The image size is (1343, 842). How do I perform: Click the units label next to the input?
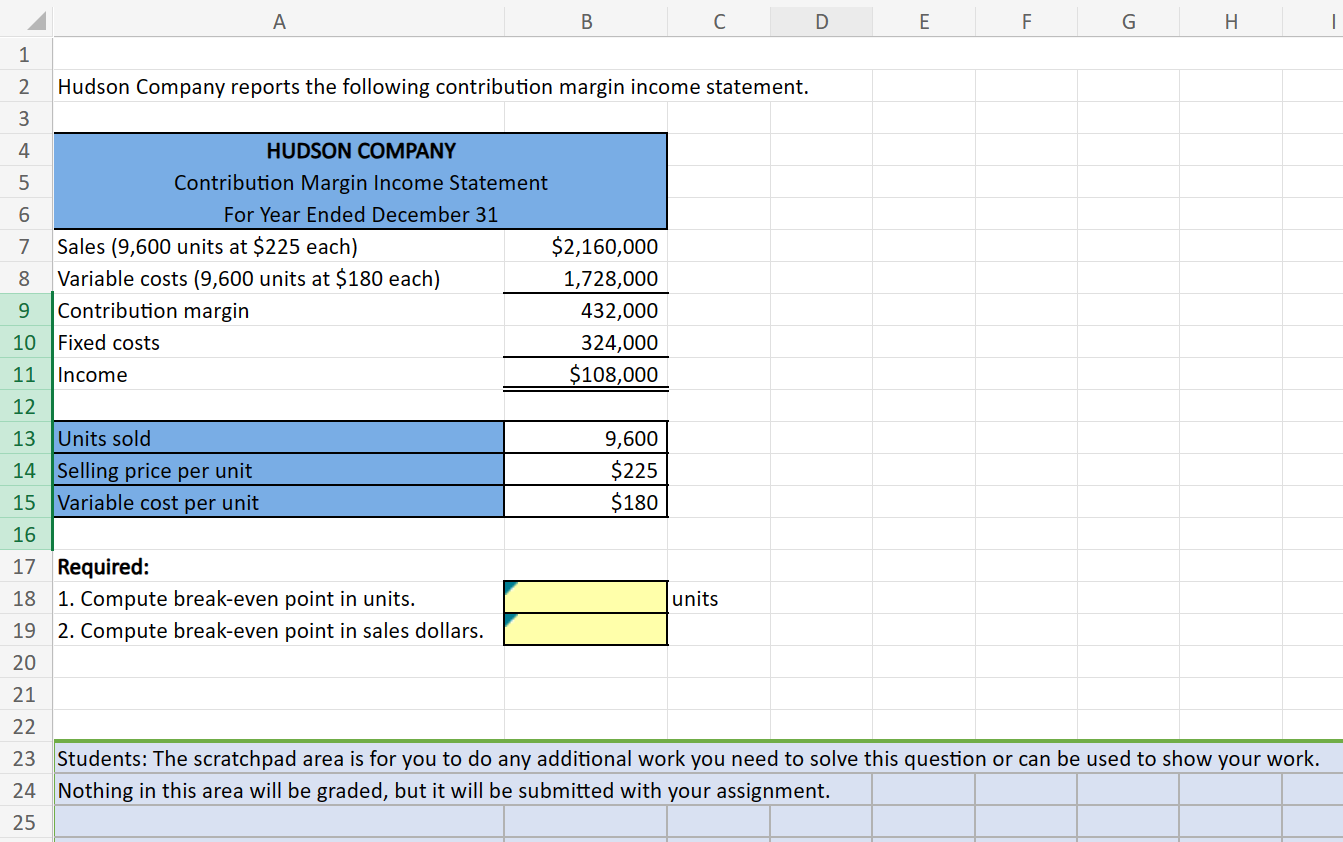[x=695, y=597]
